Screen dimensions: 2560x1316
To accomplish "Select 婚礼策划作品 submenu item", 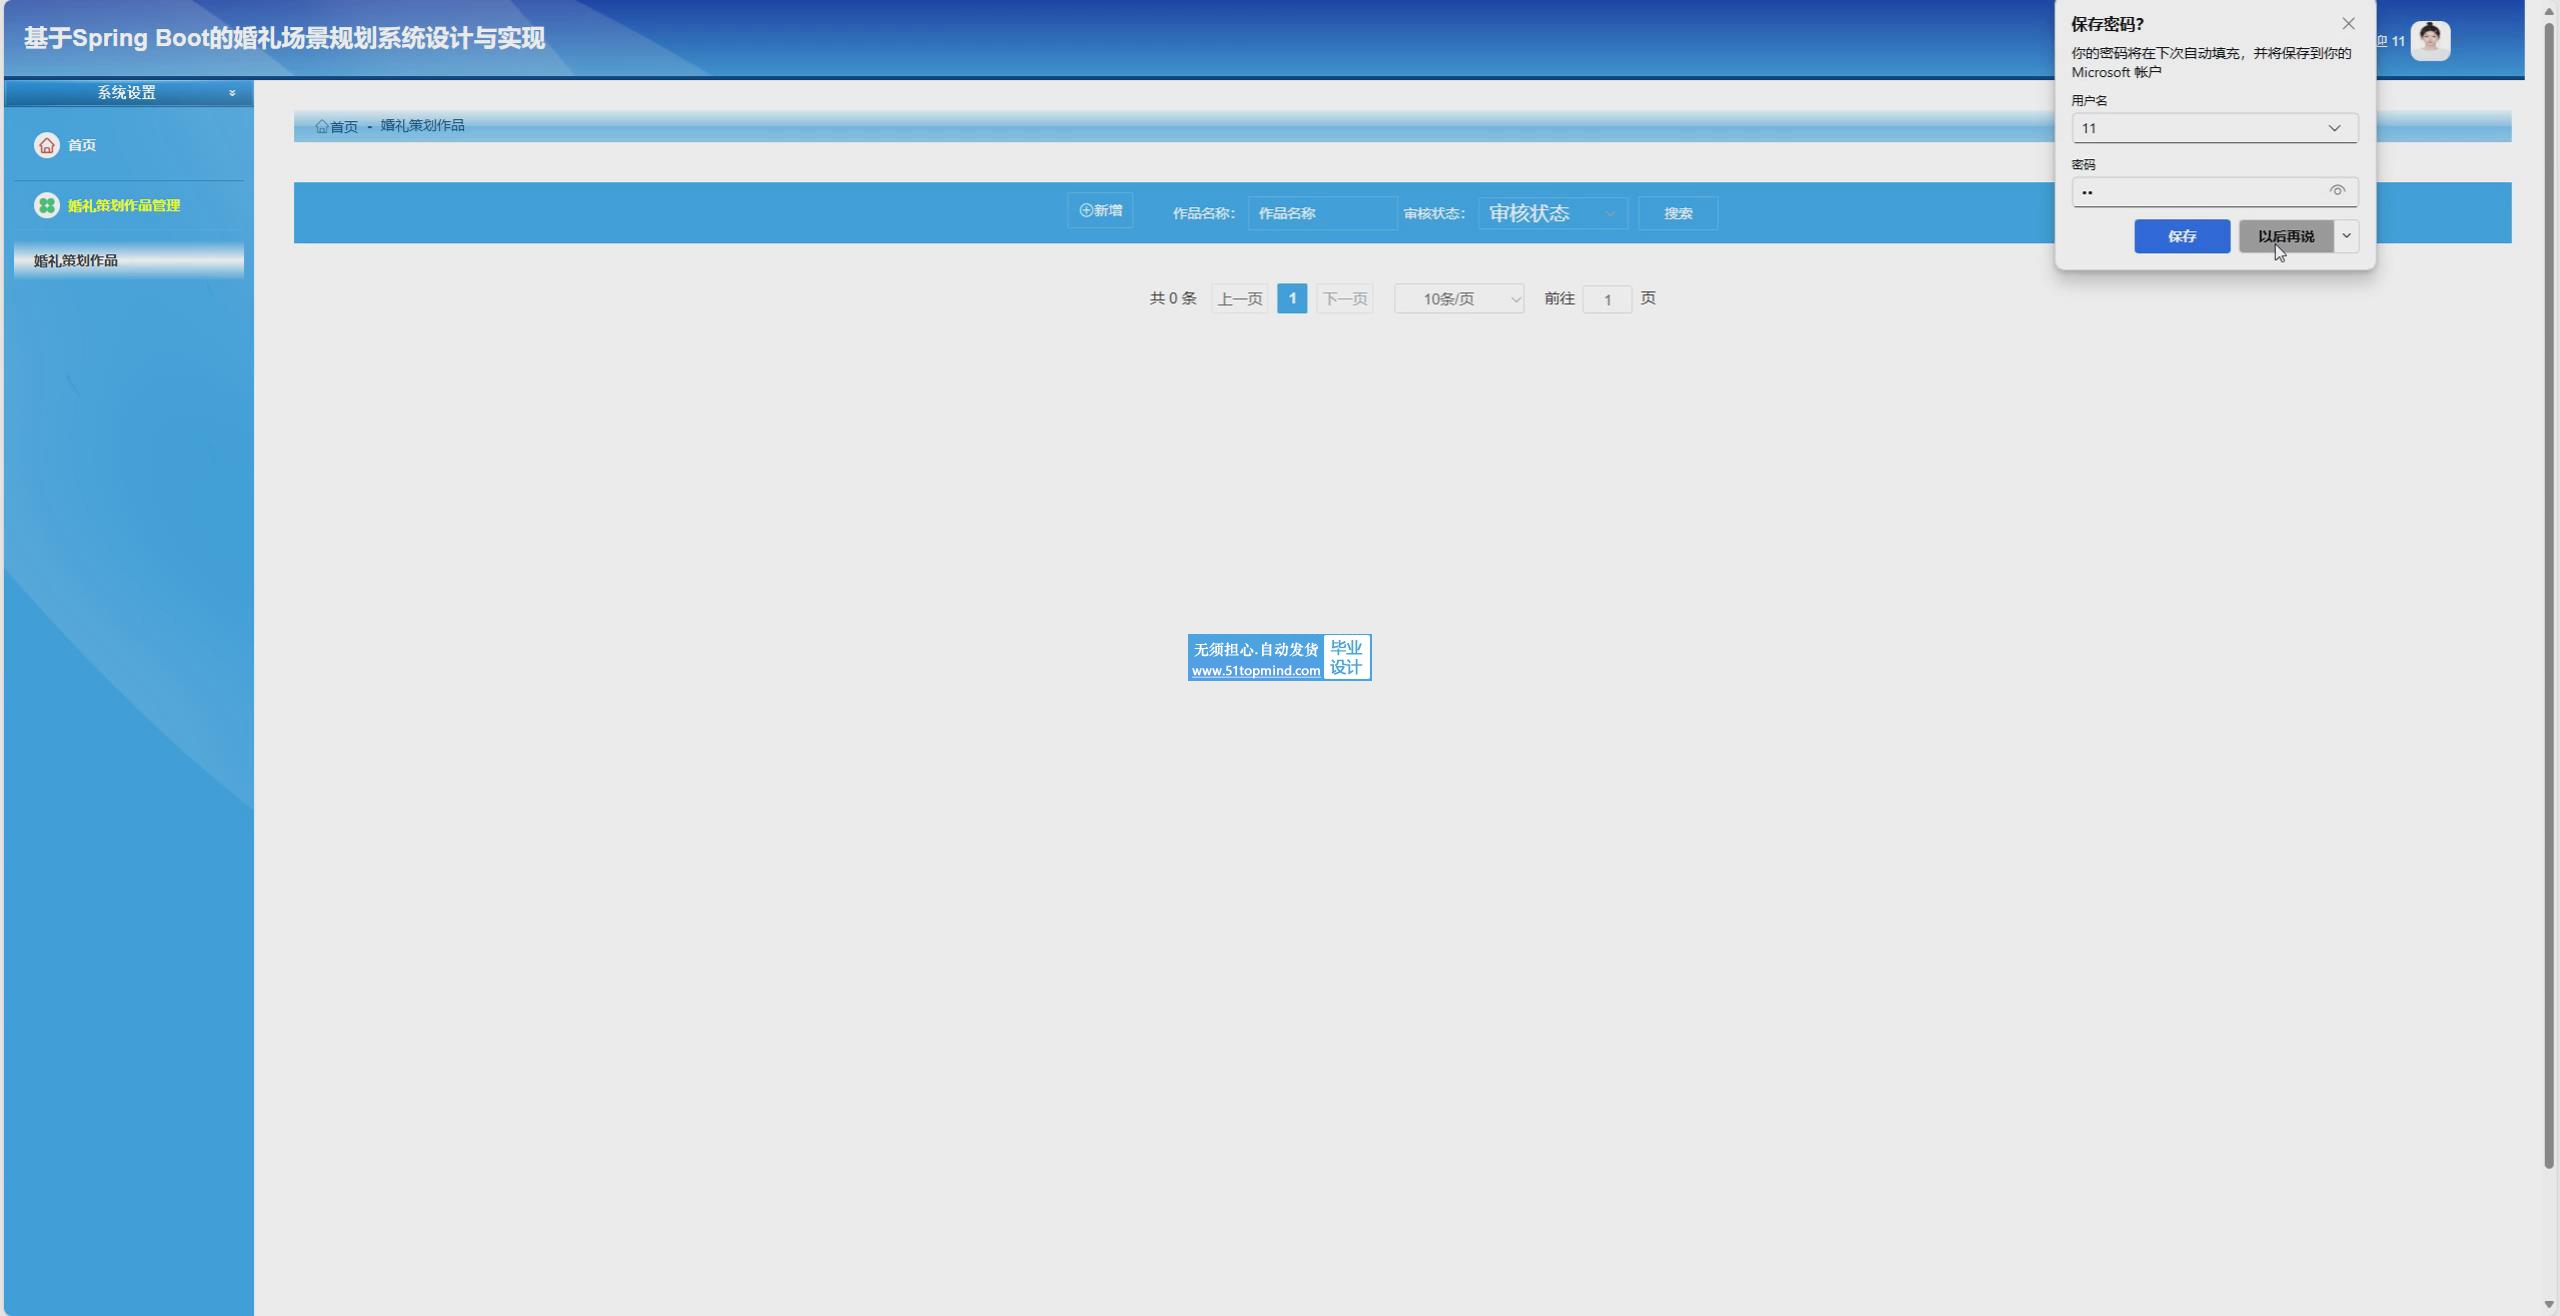I will click(76, 261).
